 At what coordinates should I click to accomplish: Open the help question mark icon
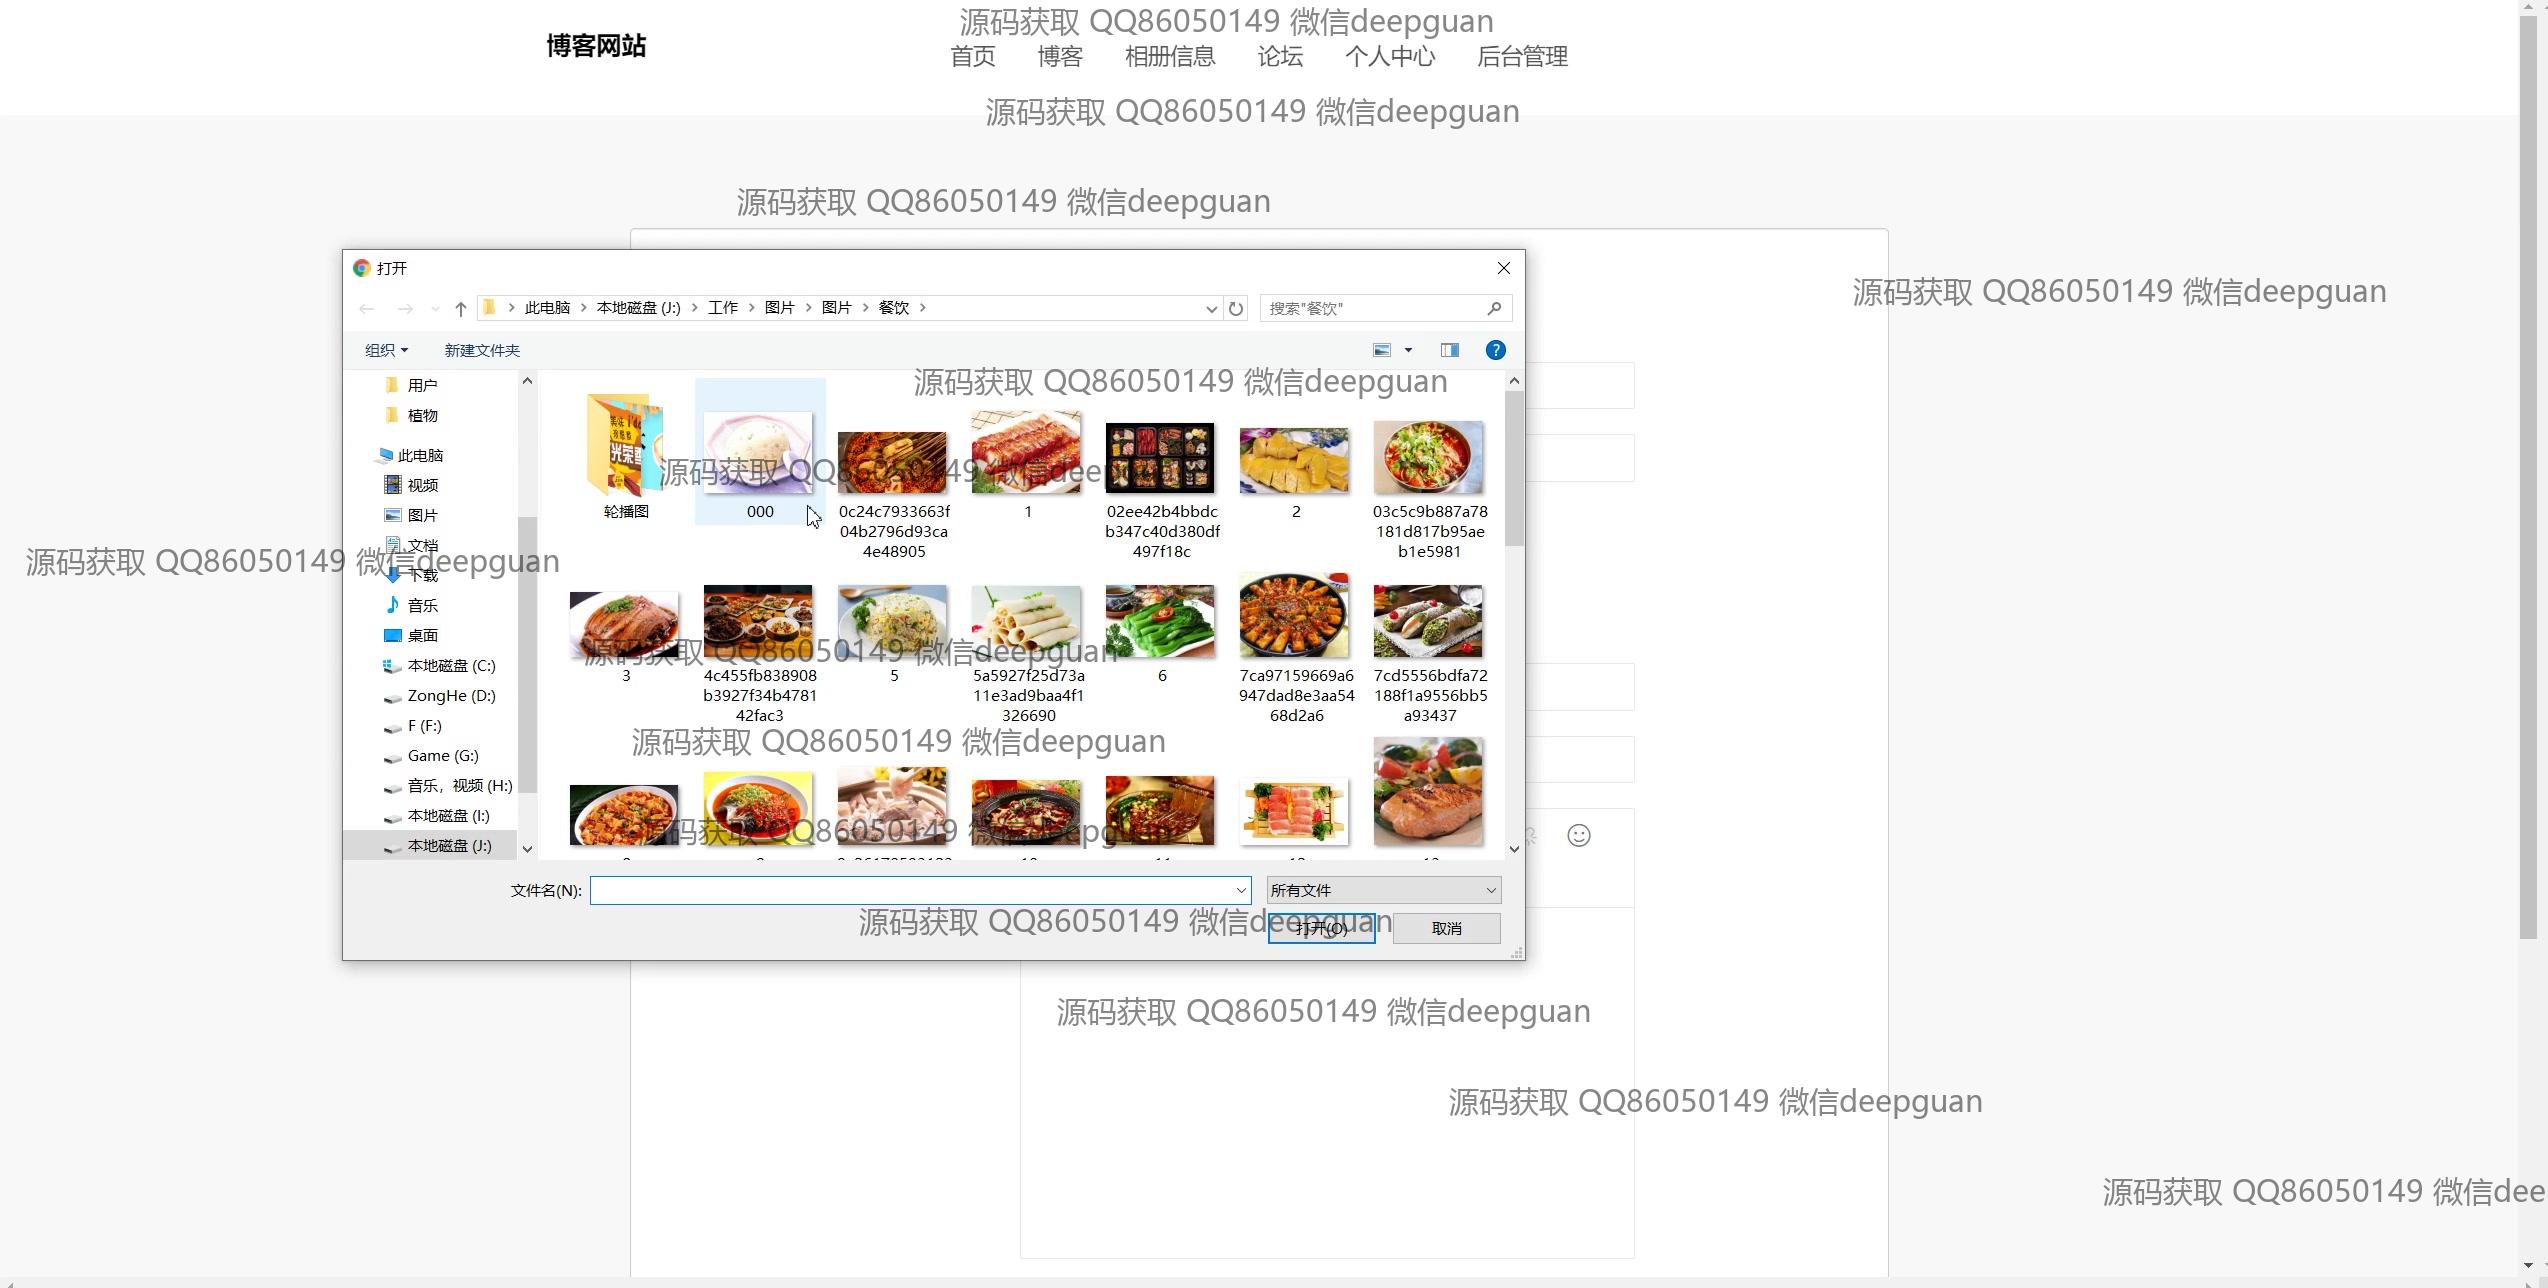click(1495, 350)
